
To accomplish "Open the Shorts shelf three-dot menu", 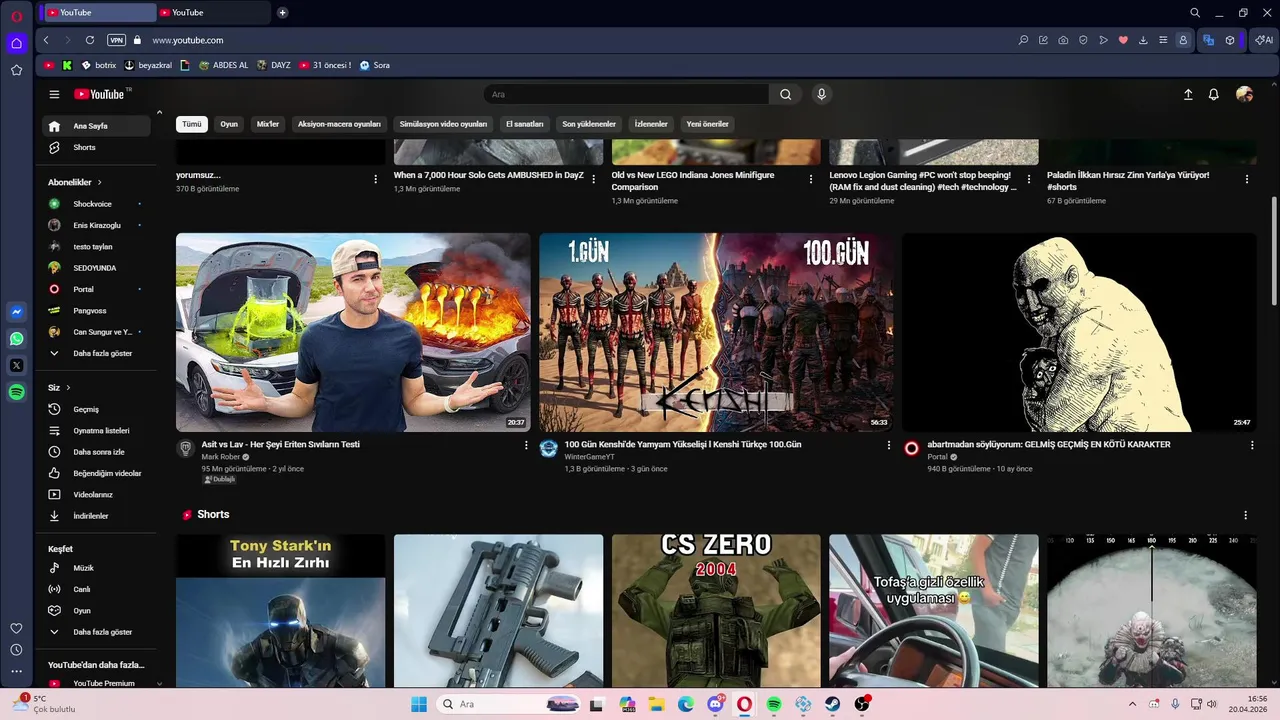I will (1245, 515).
